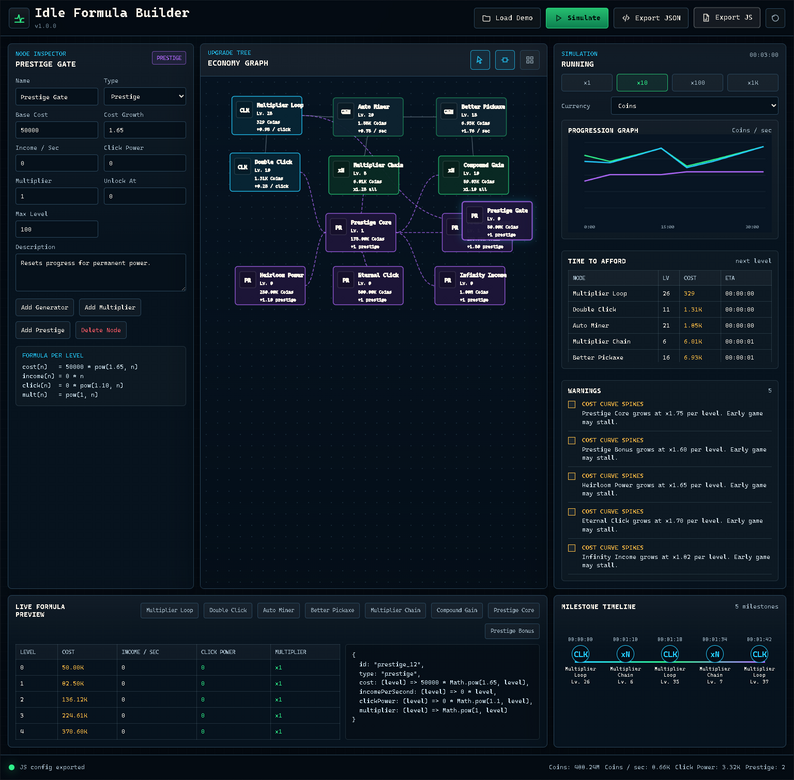Click the PRESTIGE badge in Node Inspector

pyautogui.click(x=169, y=58)
